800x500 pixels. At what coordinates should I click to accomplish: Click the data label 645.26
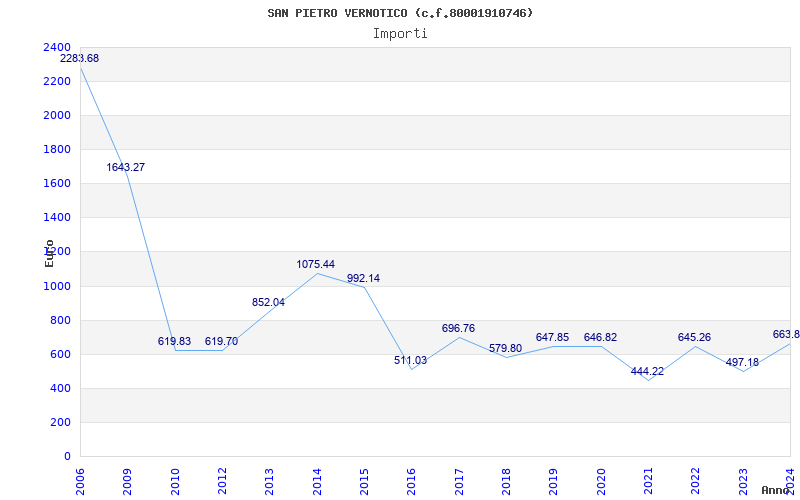click(694, 337)
